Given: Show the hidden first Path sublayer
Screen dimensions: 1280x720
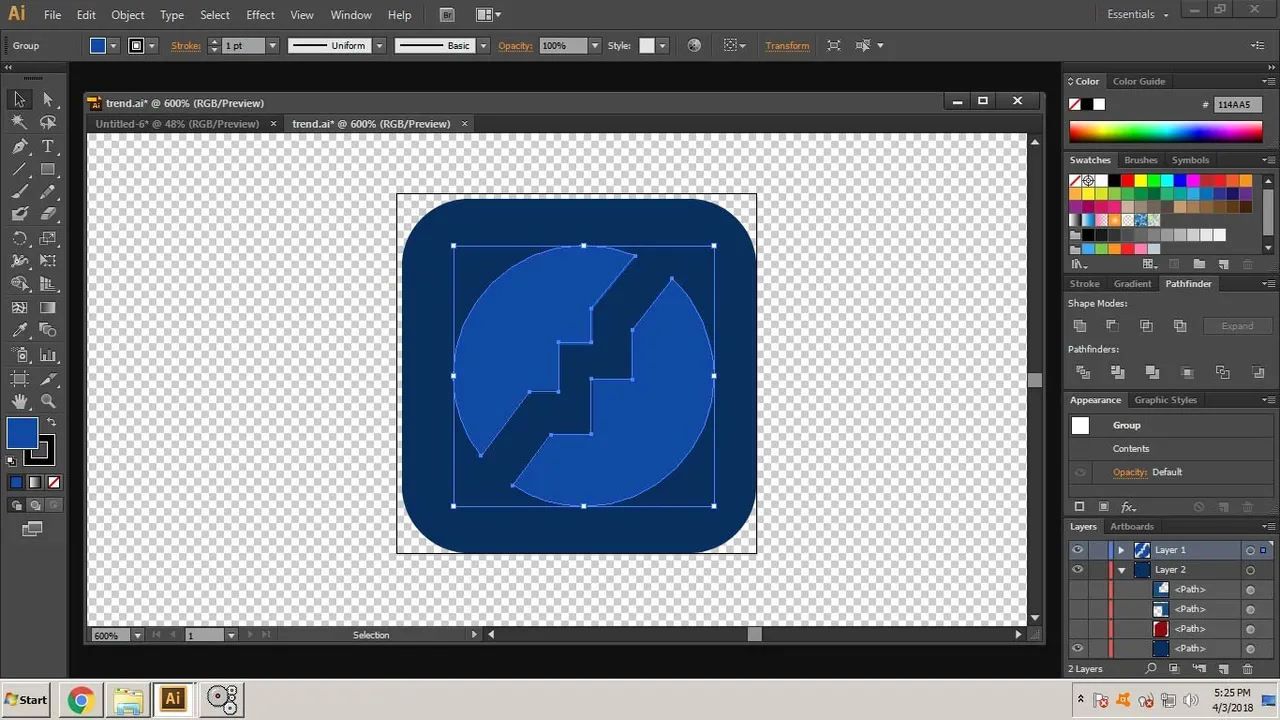Looking at the screenshot, I should (1077, 589).
